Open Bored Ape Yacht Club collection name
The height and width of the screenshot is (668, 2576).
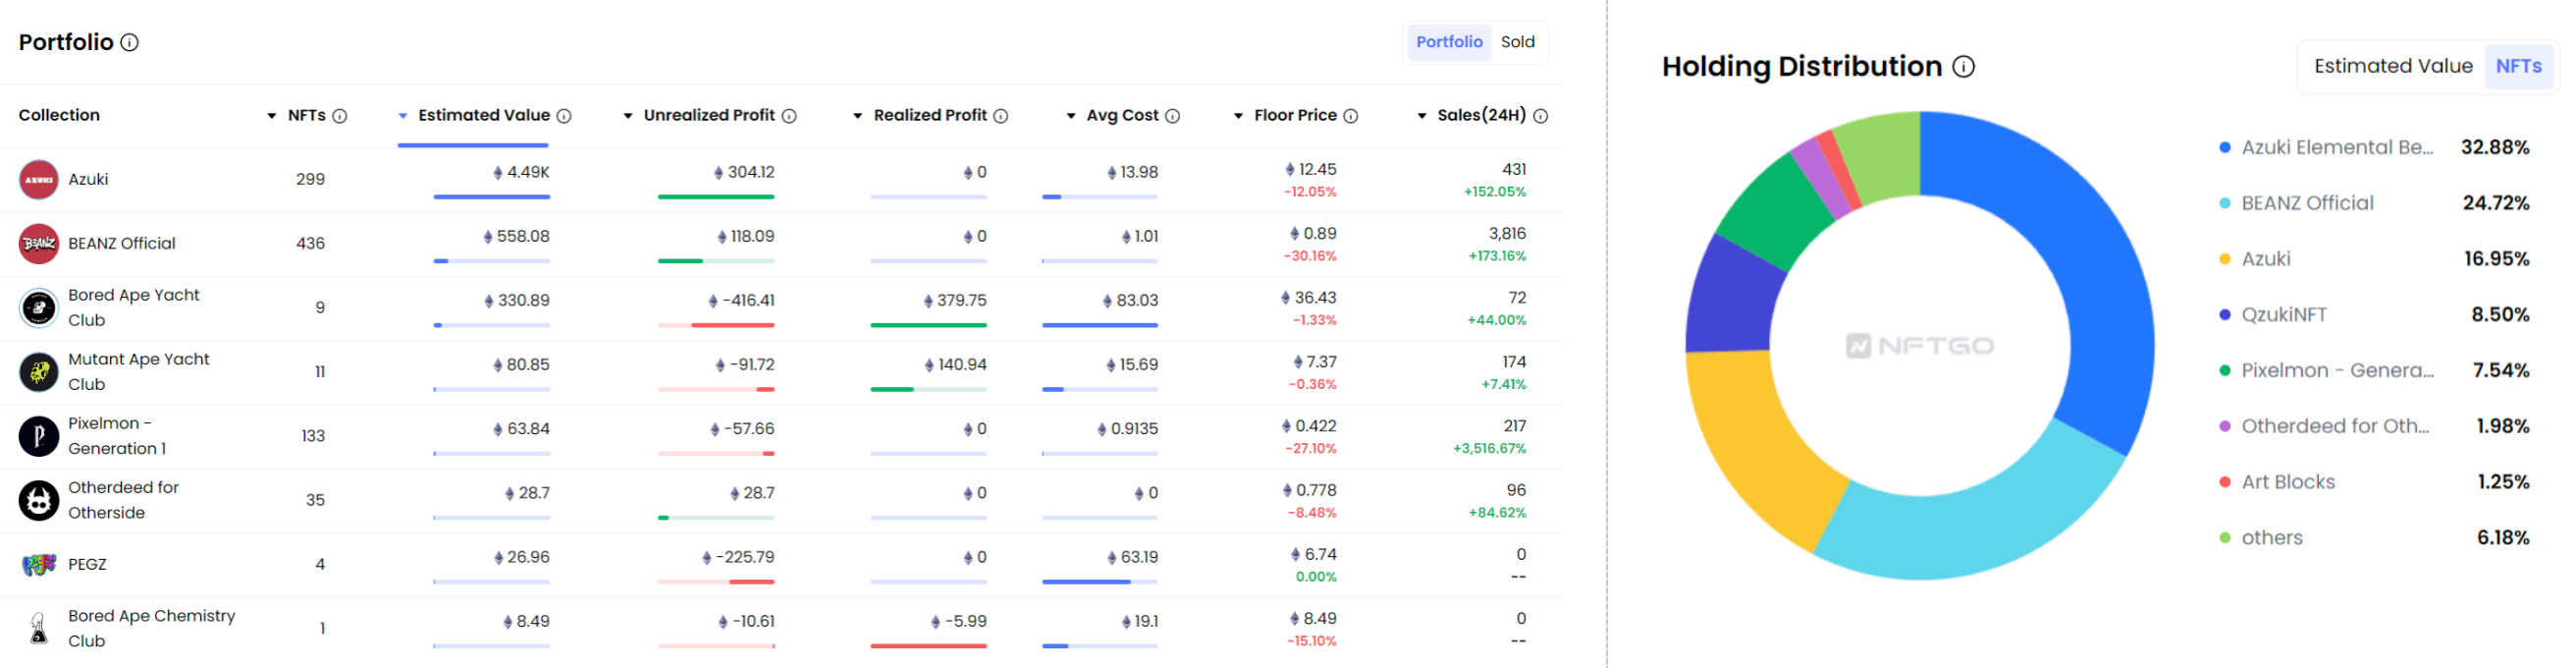point(134,308)
